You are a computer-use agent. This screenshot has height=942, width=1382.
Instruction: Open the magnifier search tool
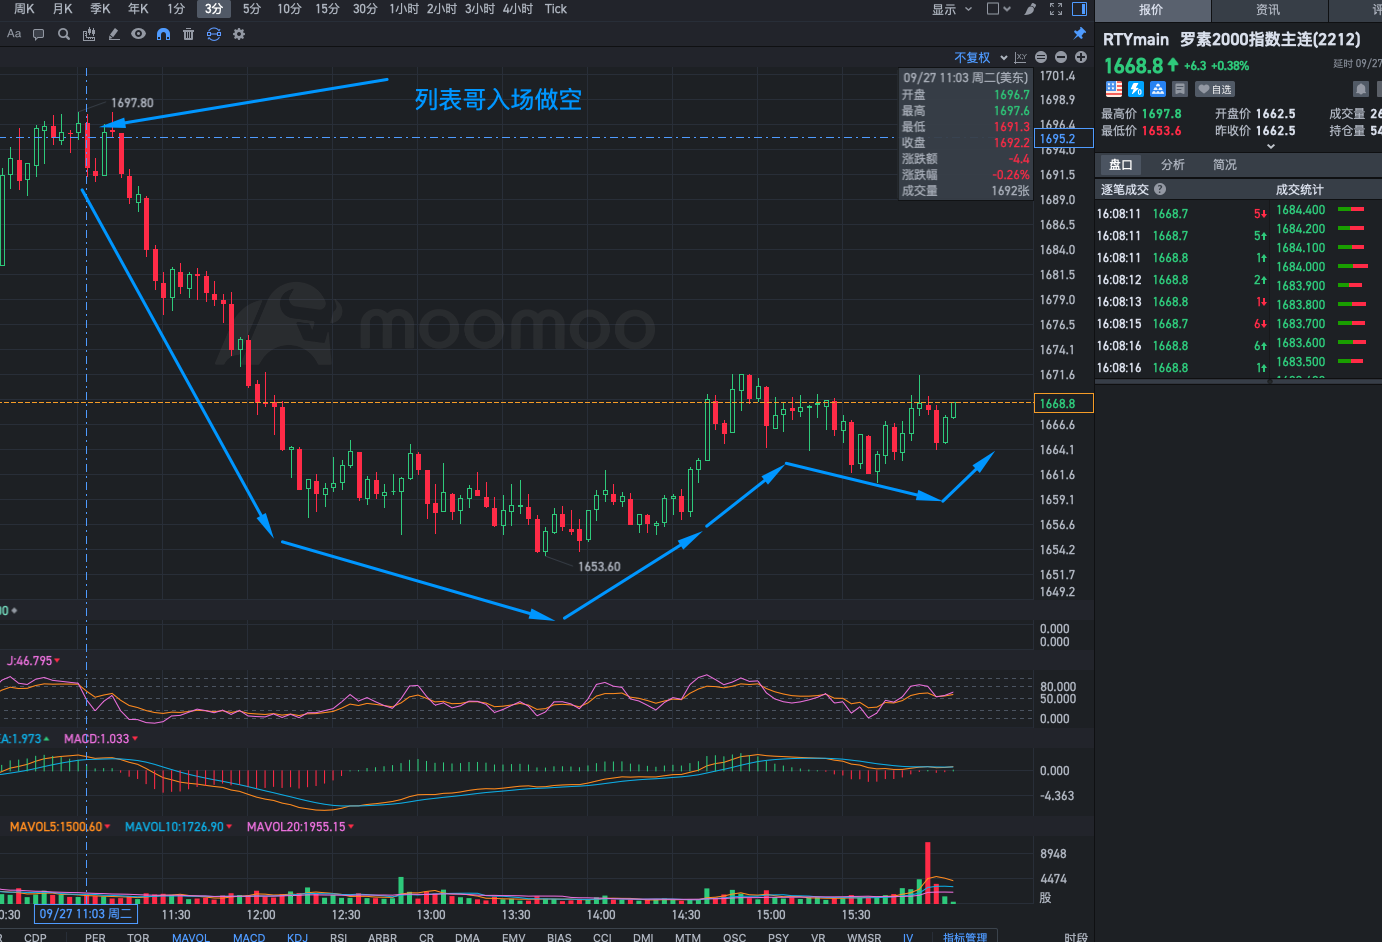pyautogui.click(x=64, y=34)
